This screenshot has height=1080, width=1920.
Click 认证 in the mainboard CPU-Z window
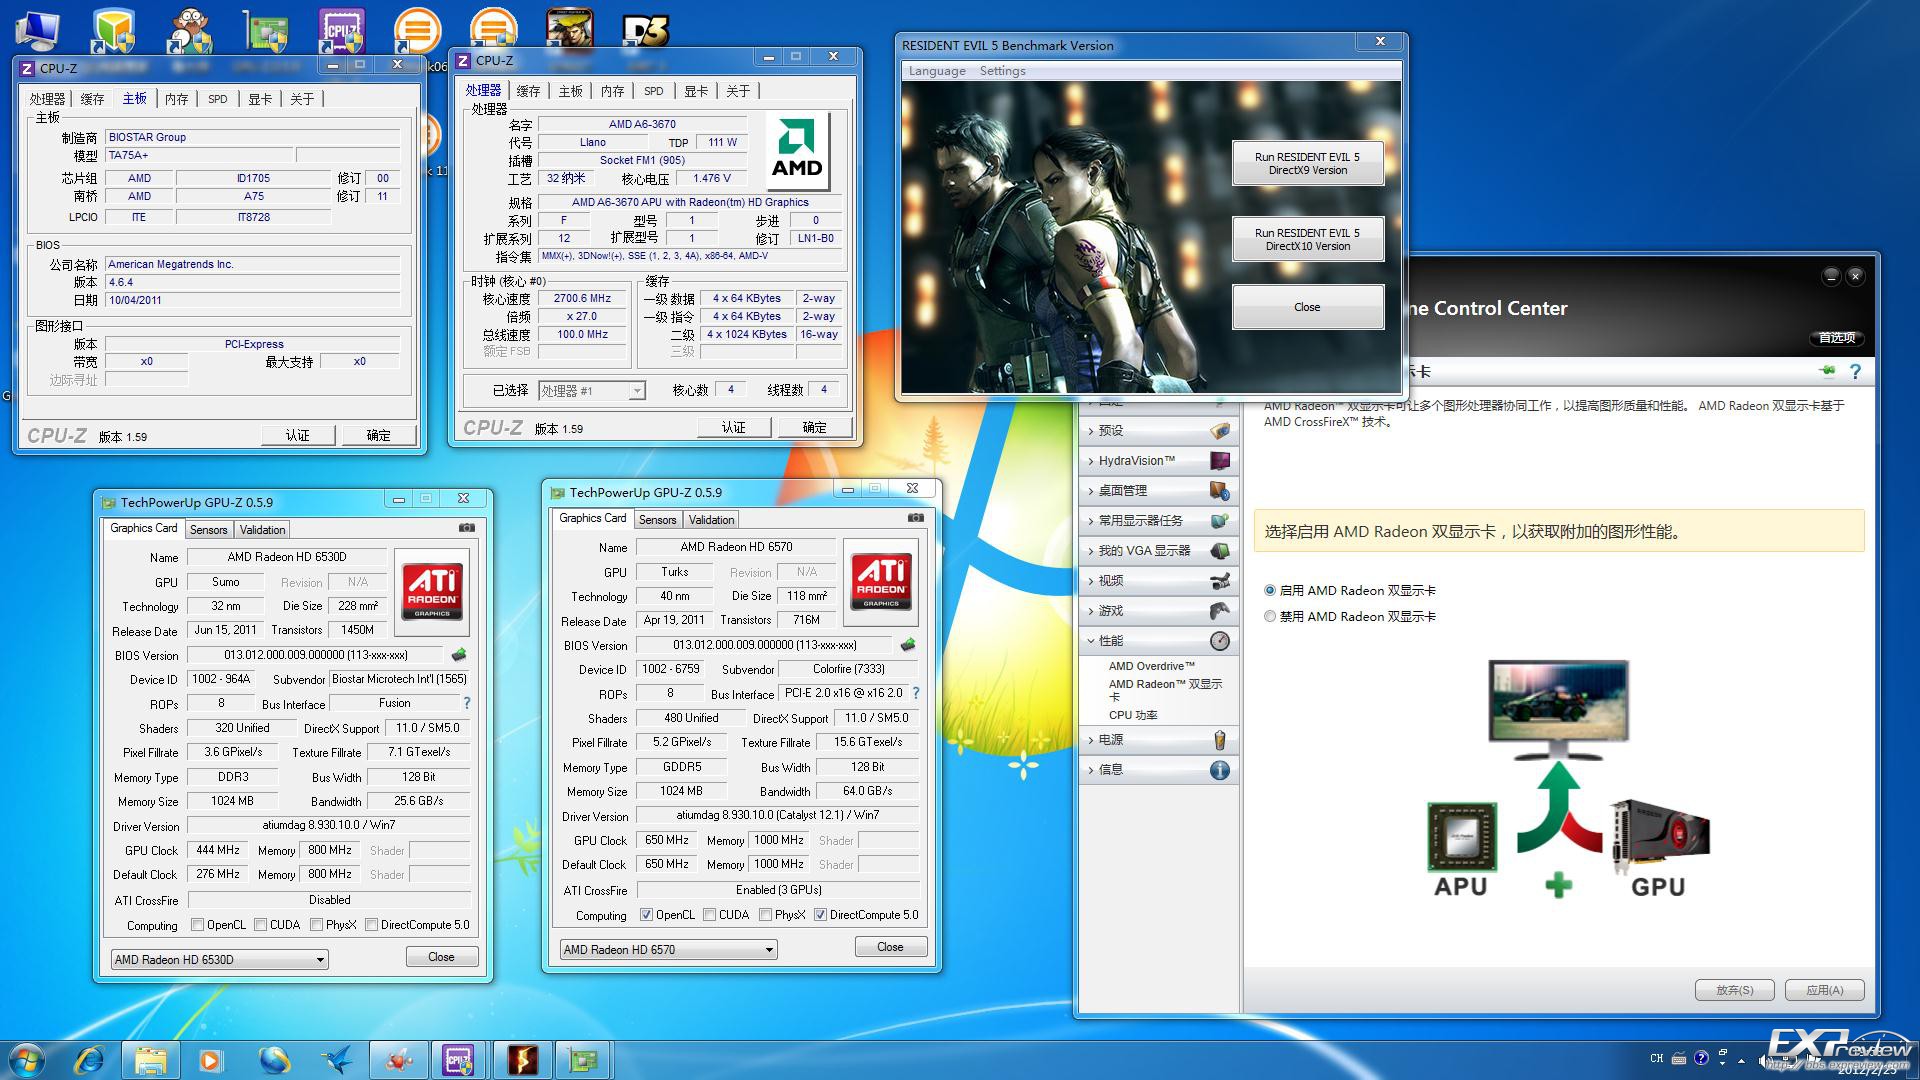[x=298, y=435]
